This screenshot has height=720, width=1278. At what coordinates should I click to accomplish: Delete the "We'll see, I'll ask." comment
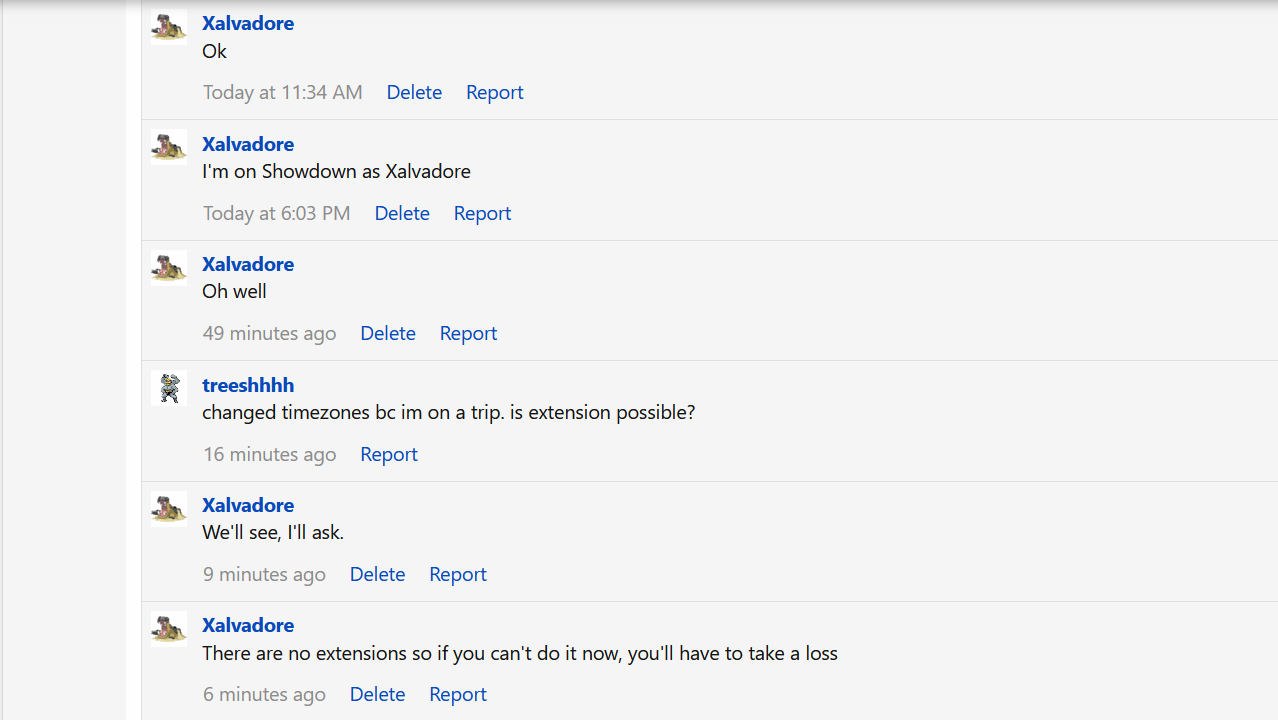pyautogui.click(x=377, y=574)
